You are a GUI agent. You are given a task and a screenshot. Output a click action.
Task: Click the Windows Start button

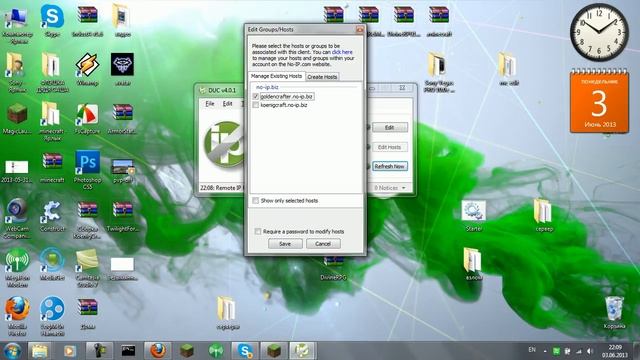tap(12, 351)
